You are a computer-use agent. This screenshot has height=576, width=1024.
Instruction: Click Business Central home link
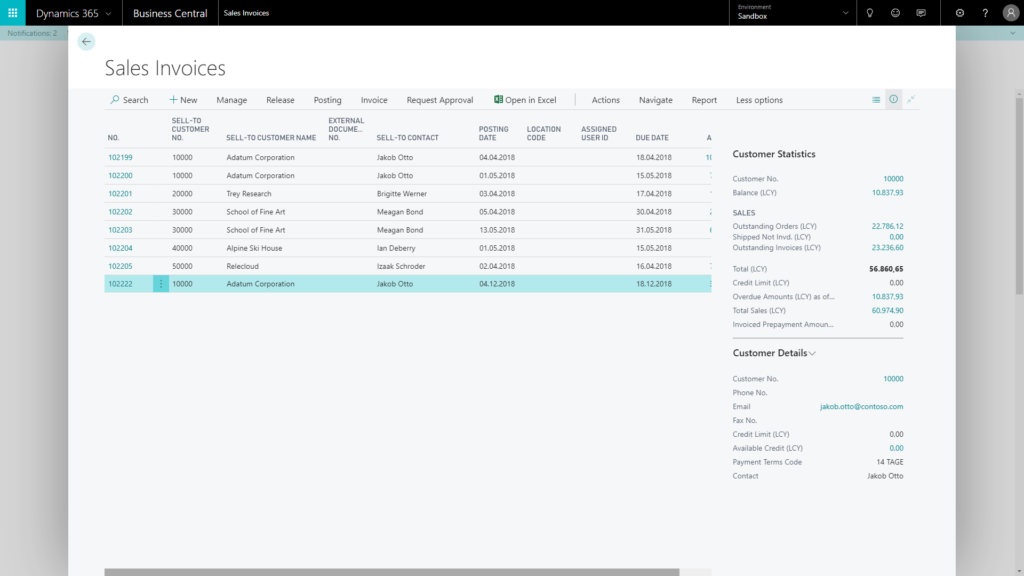point(170,13)
